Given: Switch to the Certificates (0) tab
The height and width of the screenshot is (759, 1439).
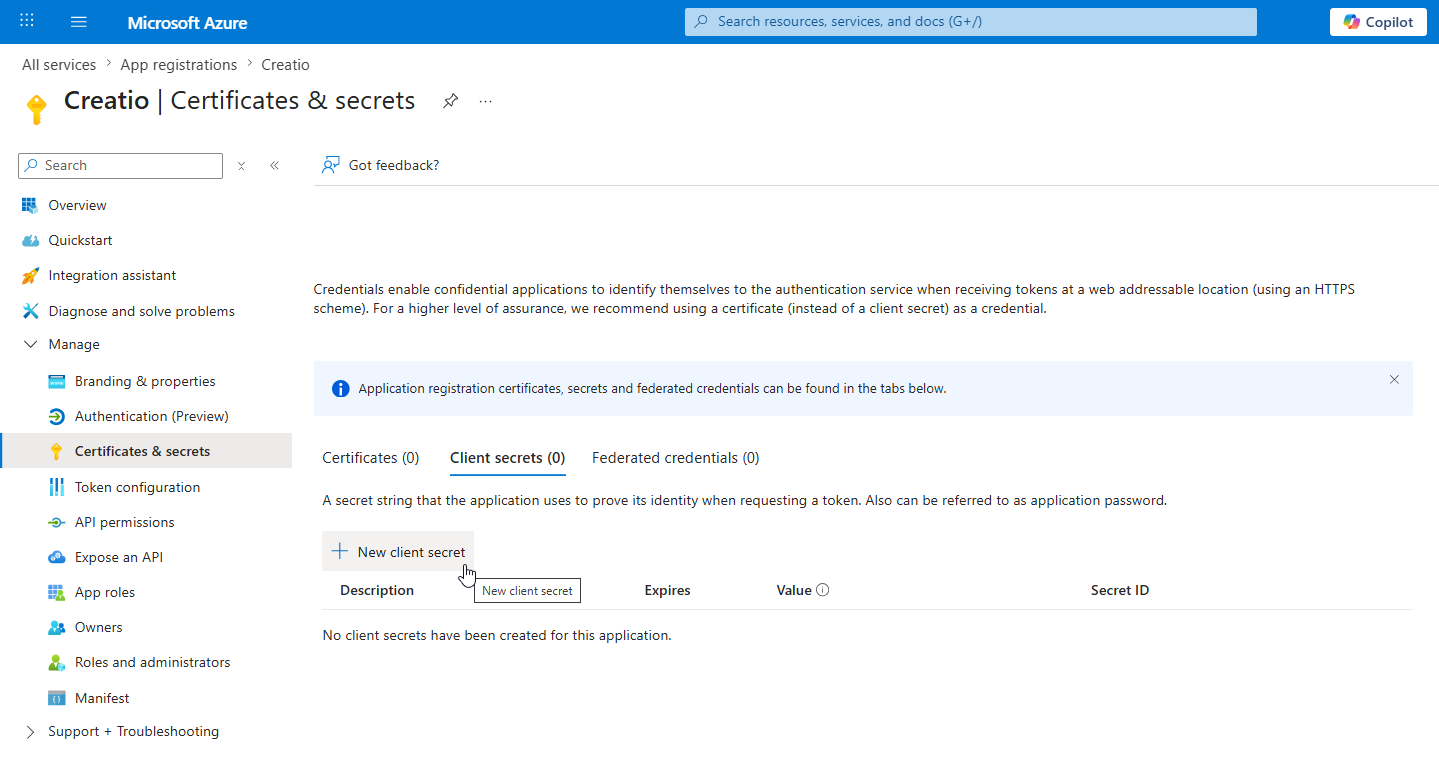Looking at the screenshot, I should pyautogui.click(x=371, y=458).
